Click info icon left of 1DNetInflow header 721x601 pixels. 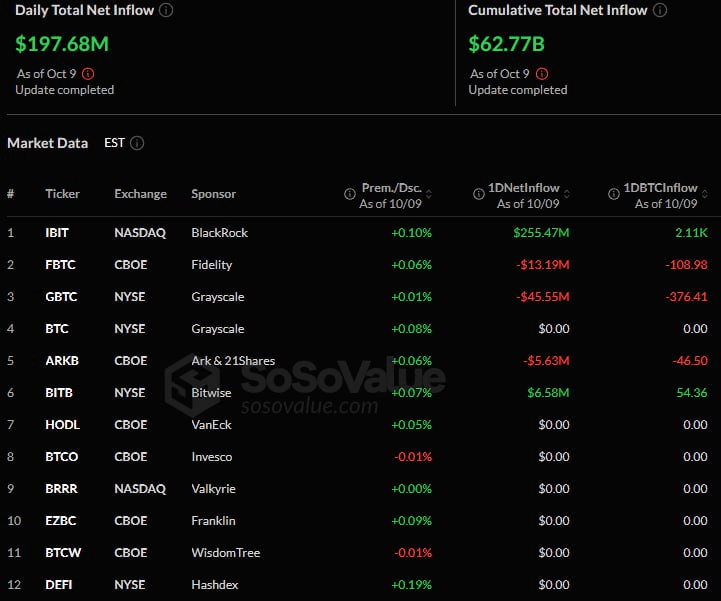click(x=476, y=195)
